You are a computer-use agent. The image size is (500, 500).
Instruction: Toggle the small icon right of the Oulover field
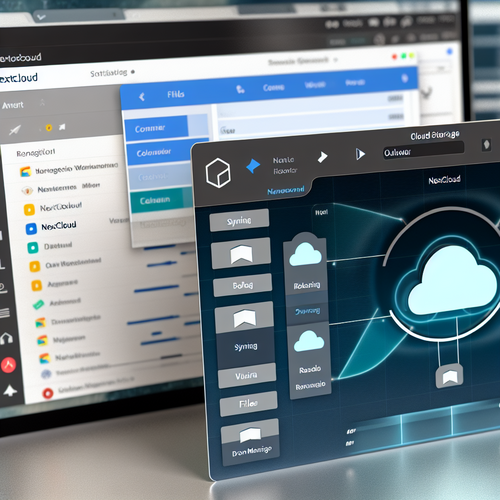tap(486, 145)
